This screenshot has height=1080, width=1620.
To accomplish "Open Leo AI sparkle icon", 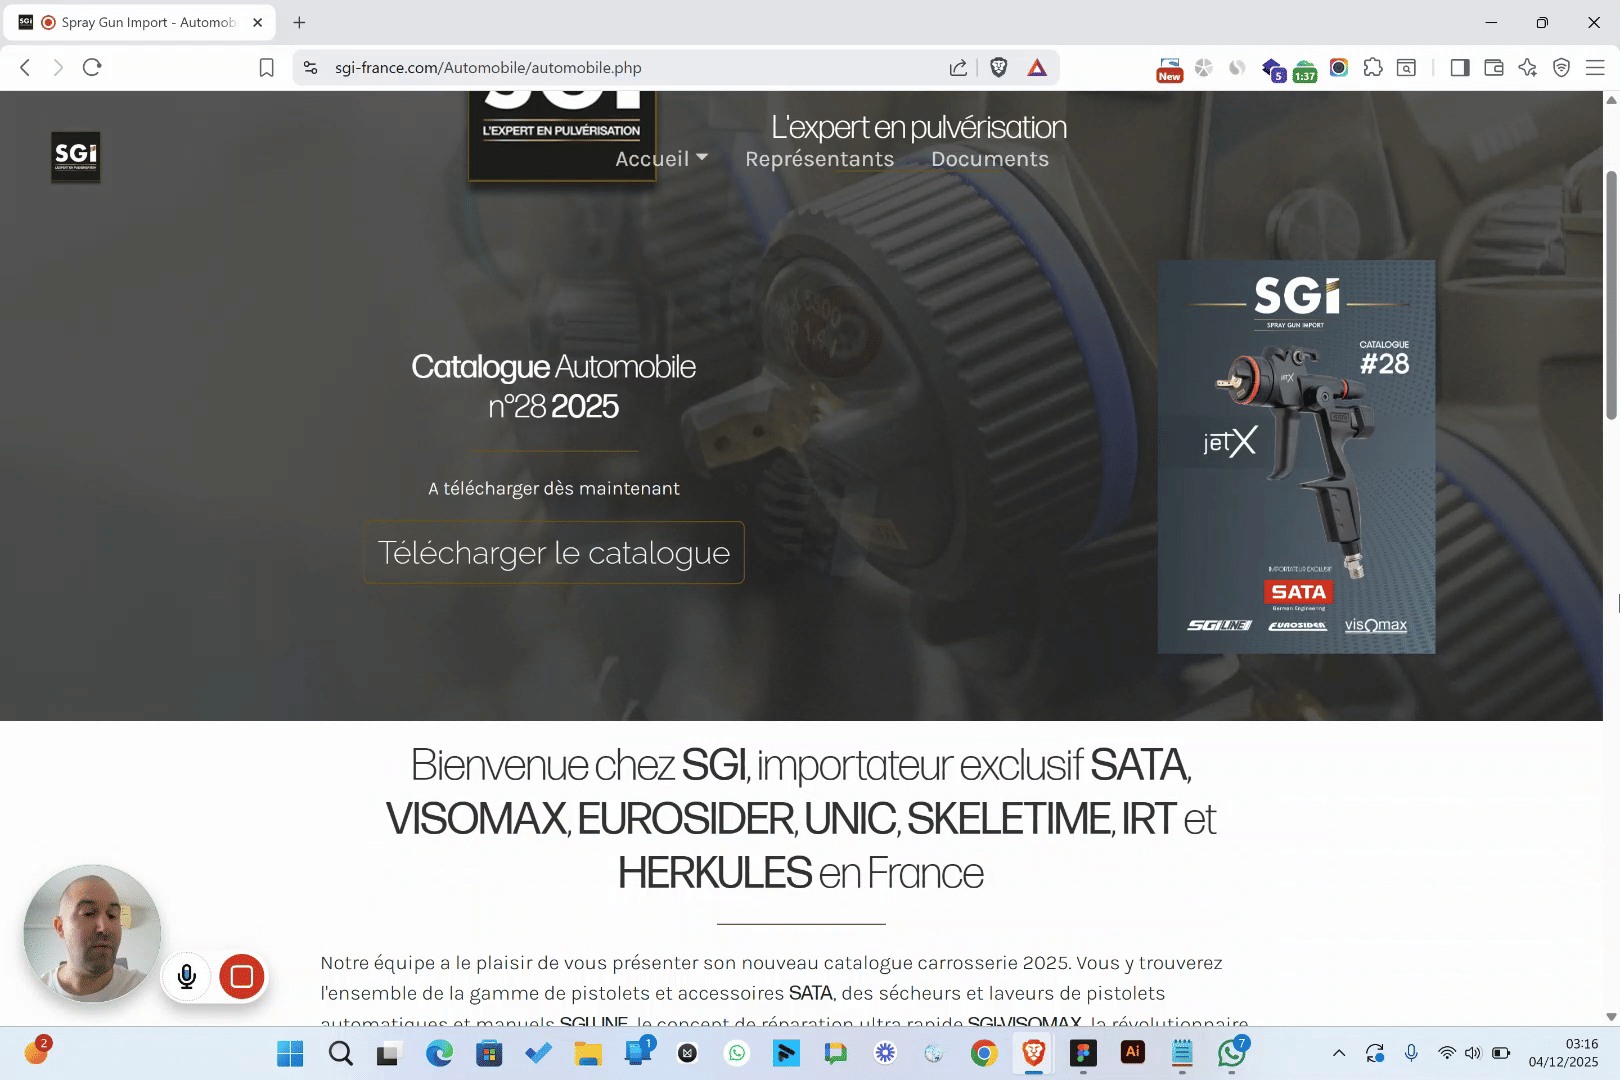I will click(x=1527, y=67).
